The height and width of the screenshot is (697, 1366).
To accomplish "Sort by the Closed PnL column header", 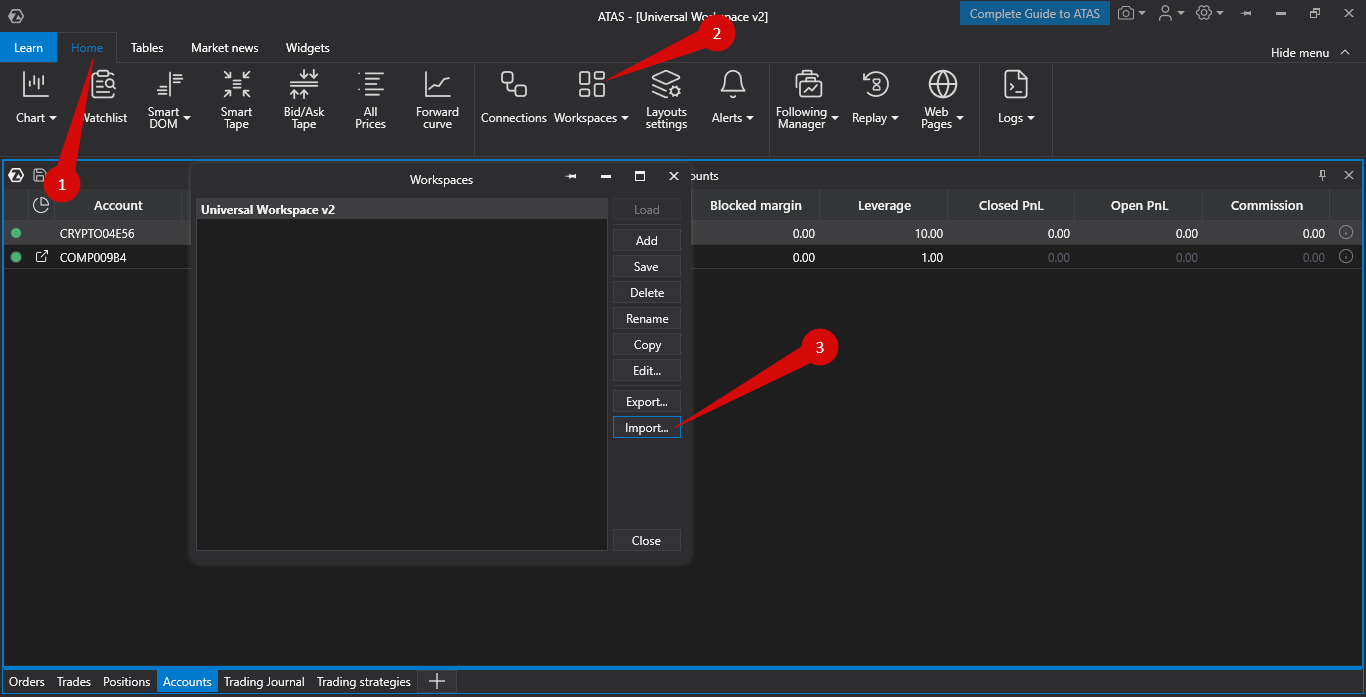I will tap(1011, 205).
